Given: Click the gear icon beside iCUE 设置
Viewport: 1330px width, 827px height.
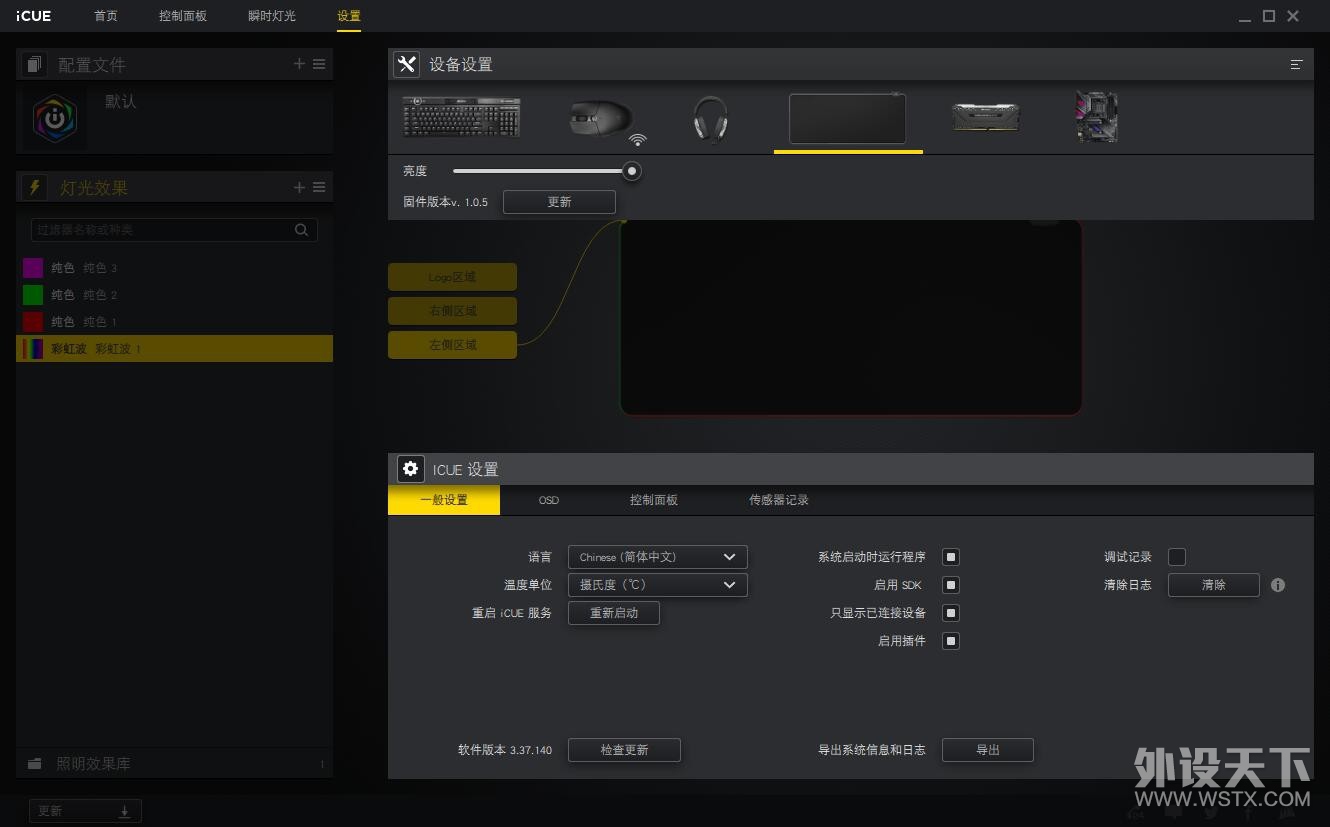Looking at the screenshot, I should click(410, 468).
